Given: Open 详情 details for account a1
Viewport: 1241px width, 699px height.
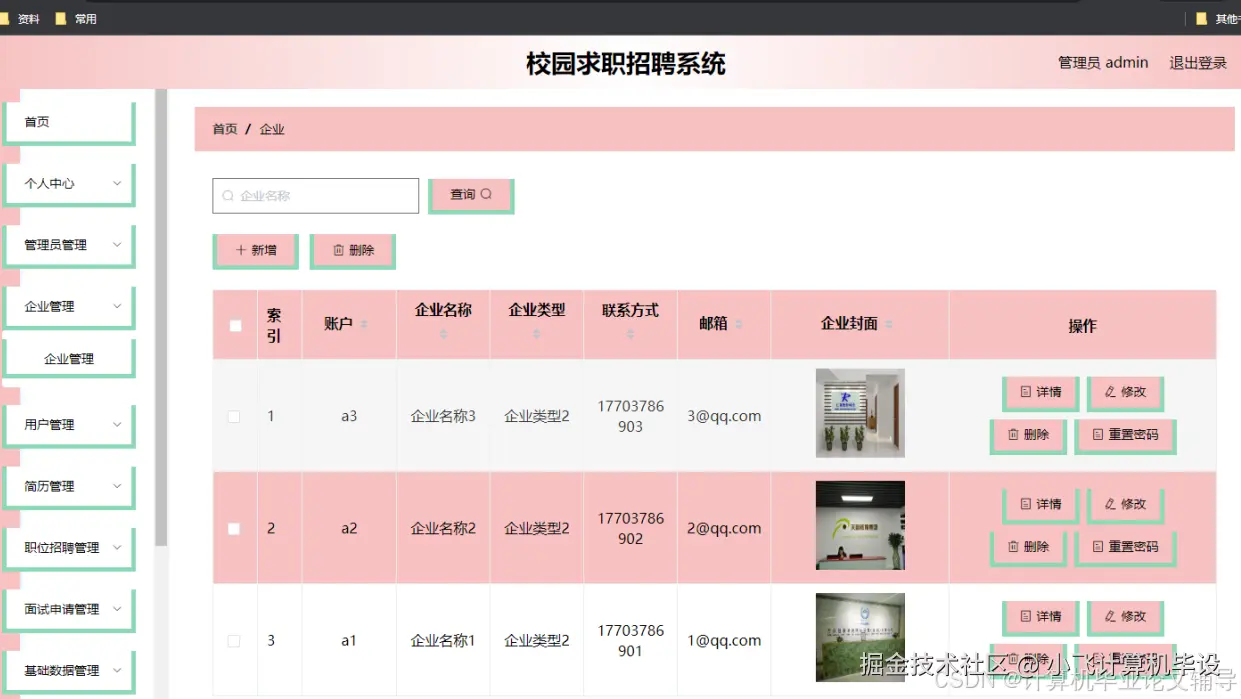Looking at the screenshot, I should coord(1040,617).
